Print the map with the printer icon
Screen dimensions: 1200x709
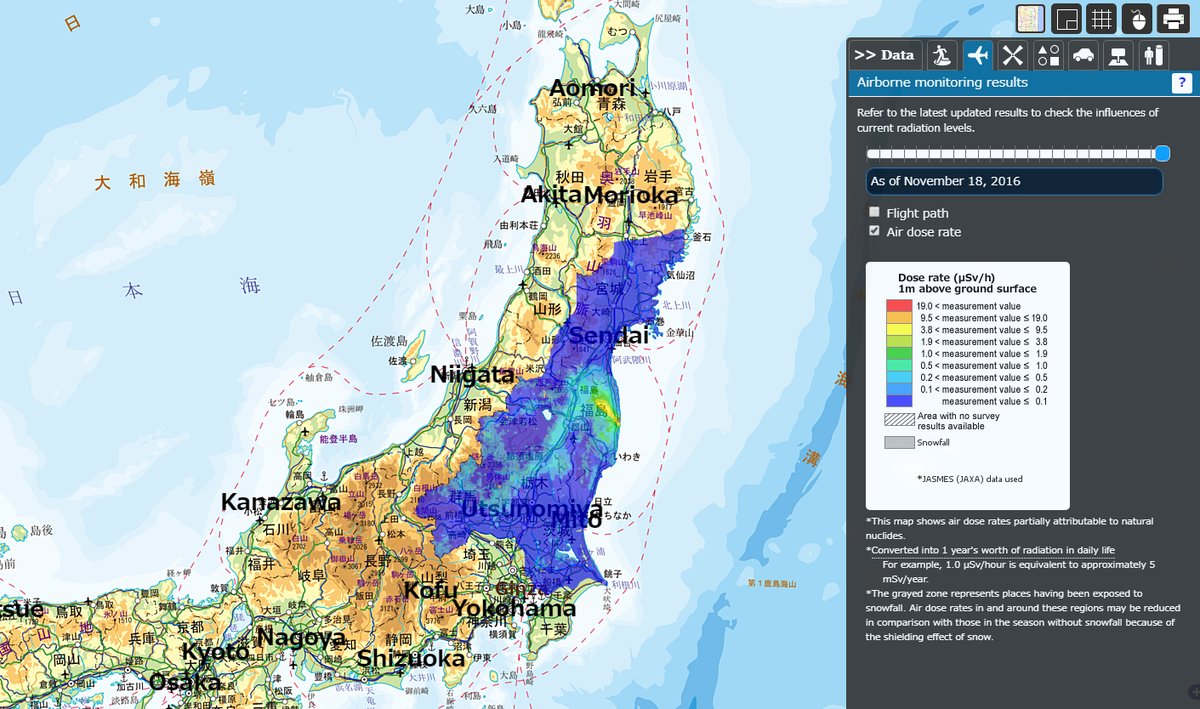click(1172, 19)
